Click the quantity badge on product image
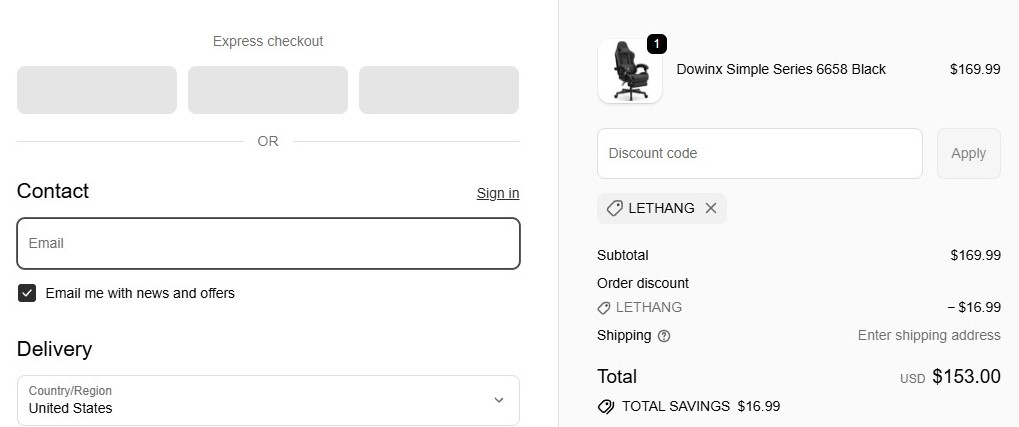Screen dimensions: 1019x427 656,44
